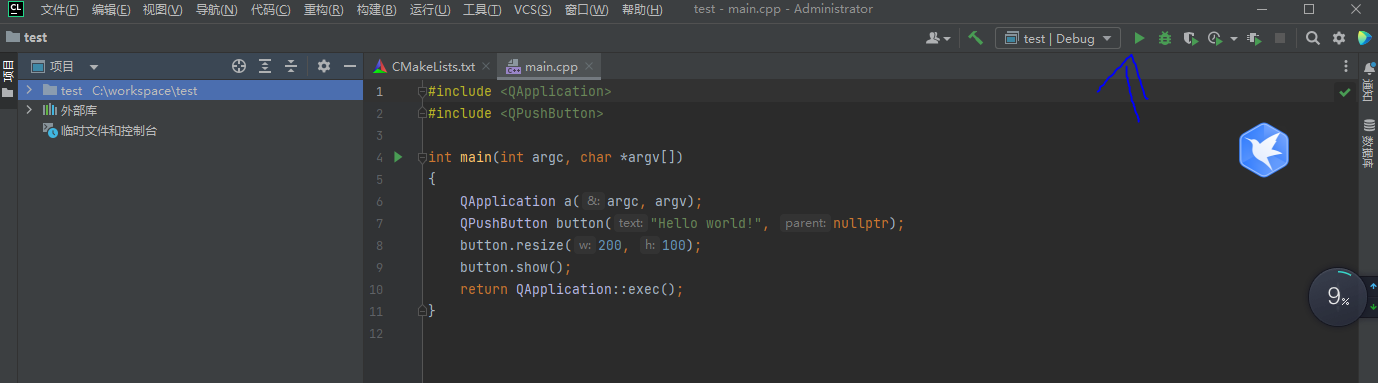
Task: Click the grey Stop button in toolbar
Action: [x=1280, y=38]
